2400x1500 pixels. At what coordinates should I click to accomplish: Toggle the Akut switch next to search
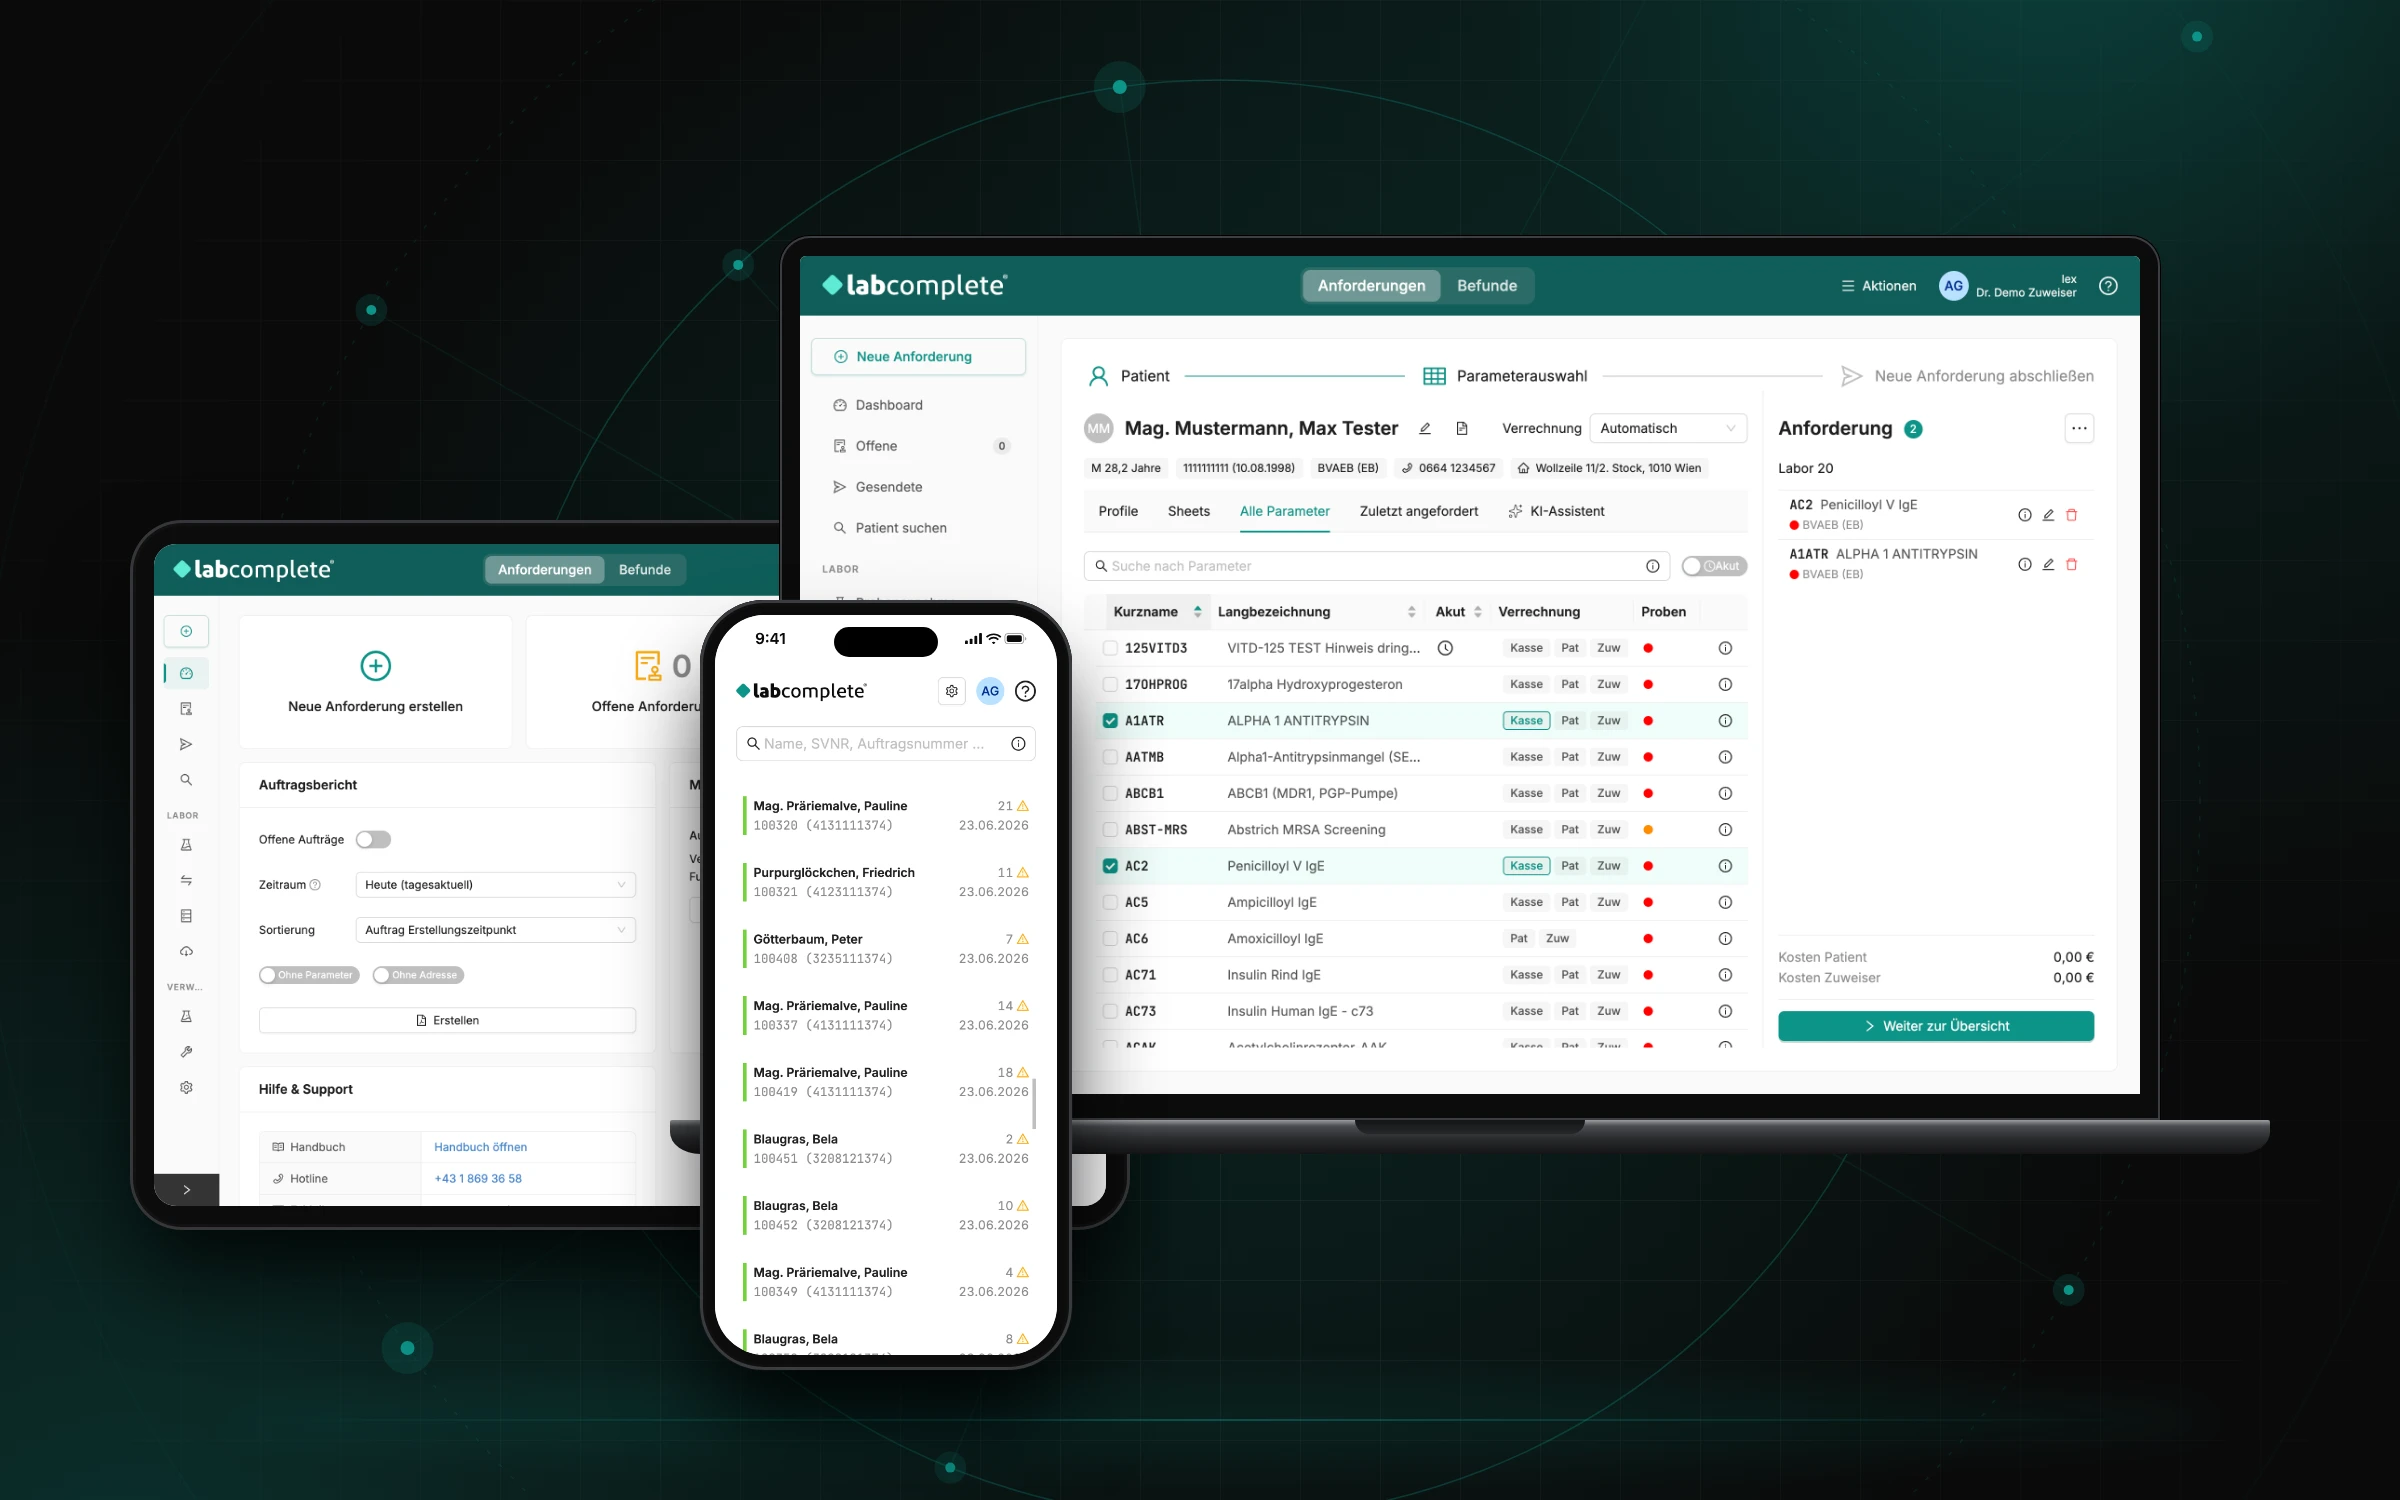1714,566
